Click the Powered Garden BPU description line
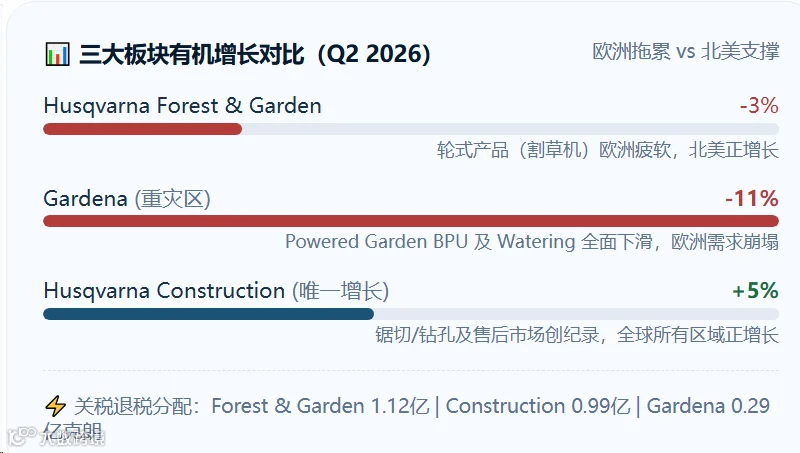Screen dimensions: 800x453 pyautogui.click(x=532, y=241)
